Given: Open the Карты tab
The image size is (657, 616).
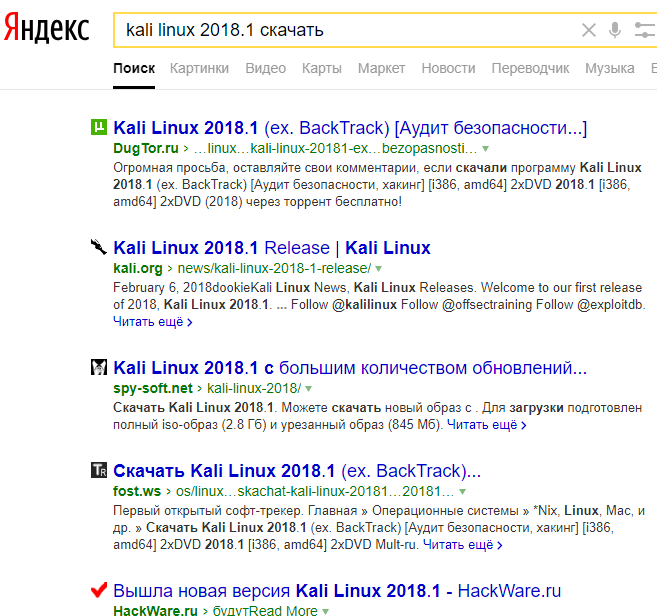Looking at the screenshot, I should (x=322, y=68).
